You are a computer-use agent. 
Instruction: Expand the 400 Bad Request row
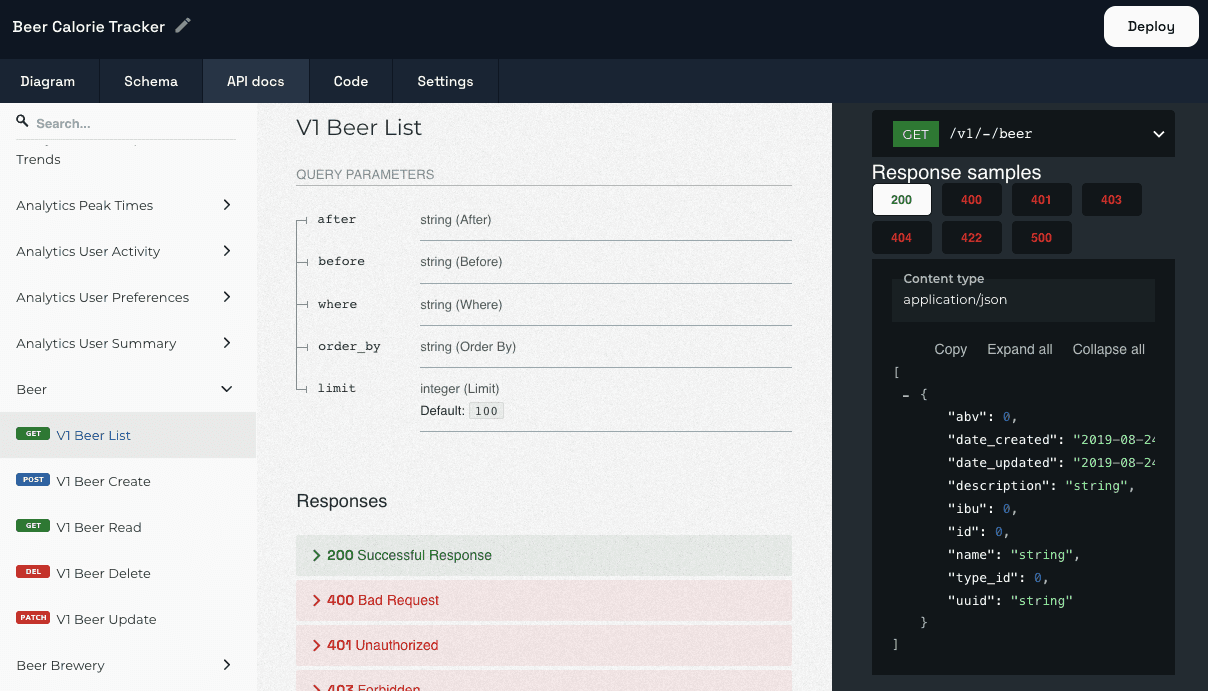[x=544, y=600]
